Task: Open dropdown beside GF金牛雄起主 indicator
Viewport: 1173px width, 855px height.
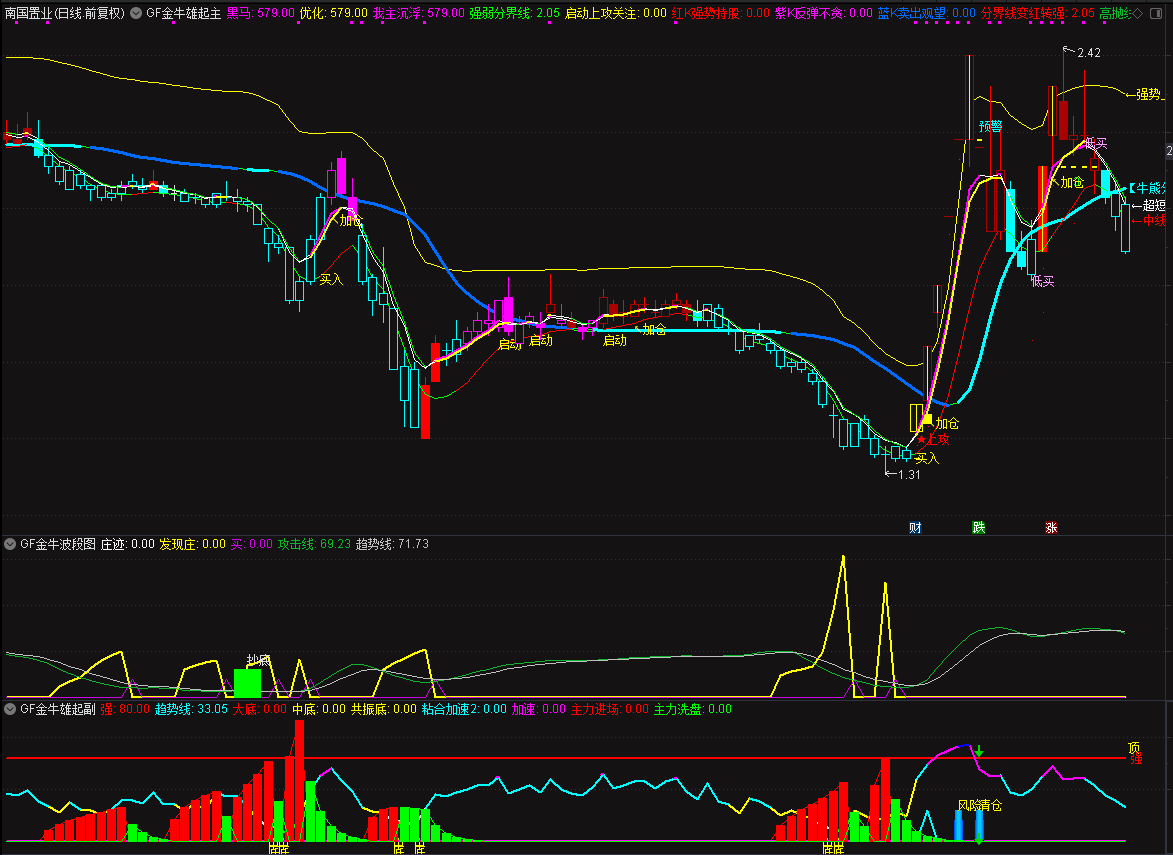Action: coord(136,13)
